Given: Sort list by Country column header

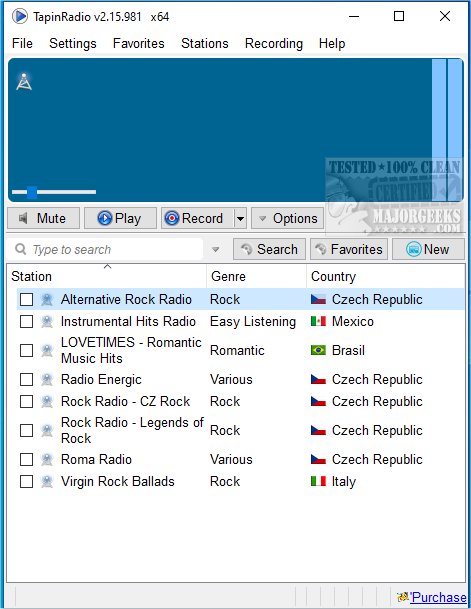Looking at the screenshot, I should (x=386, y=276).
